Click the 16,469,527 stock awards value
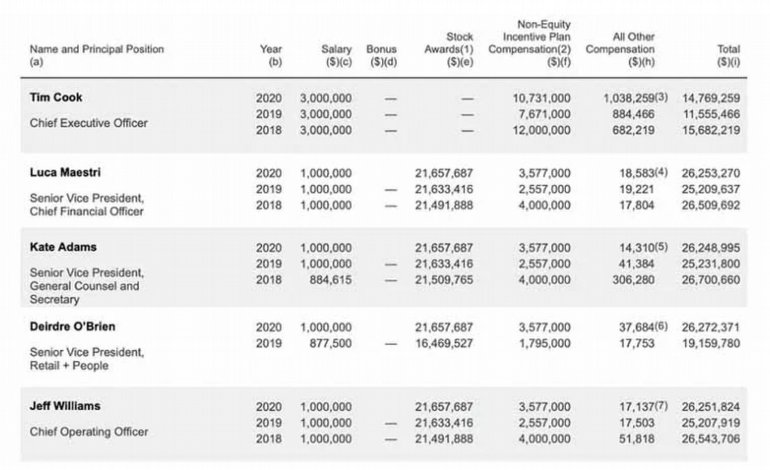 coord(444,342)
